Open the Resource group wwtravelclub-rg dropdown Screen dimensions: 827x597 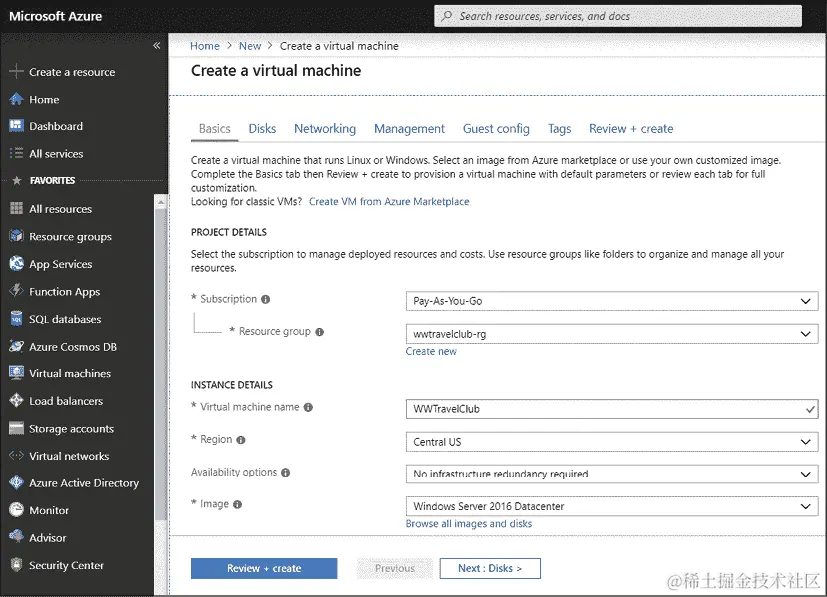(612, 334)
